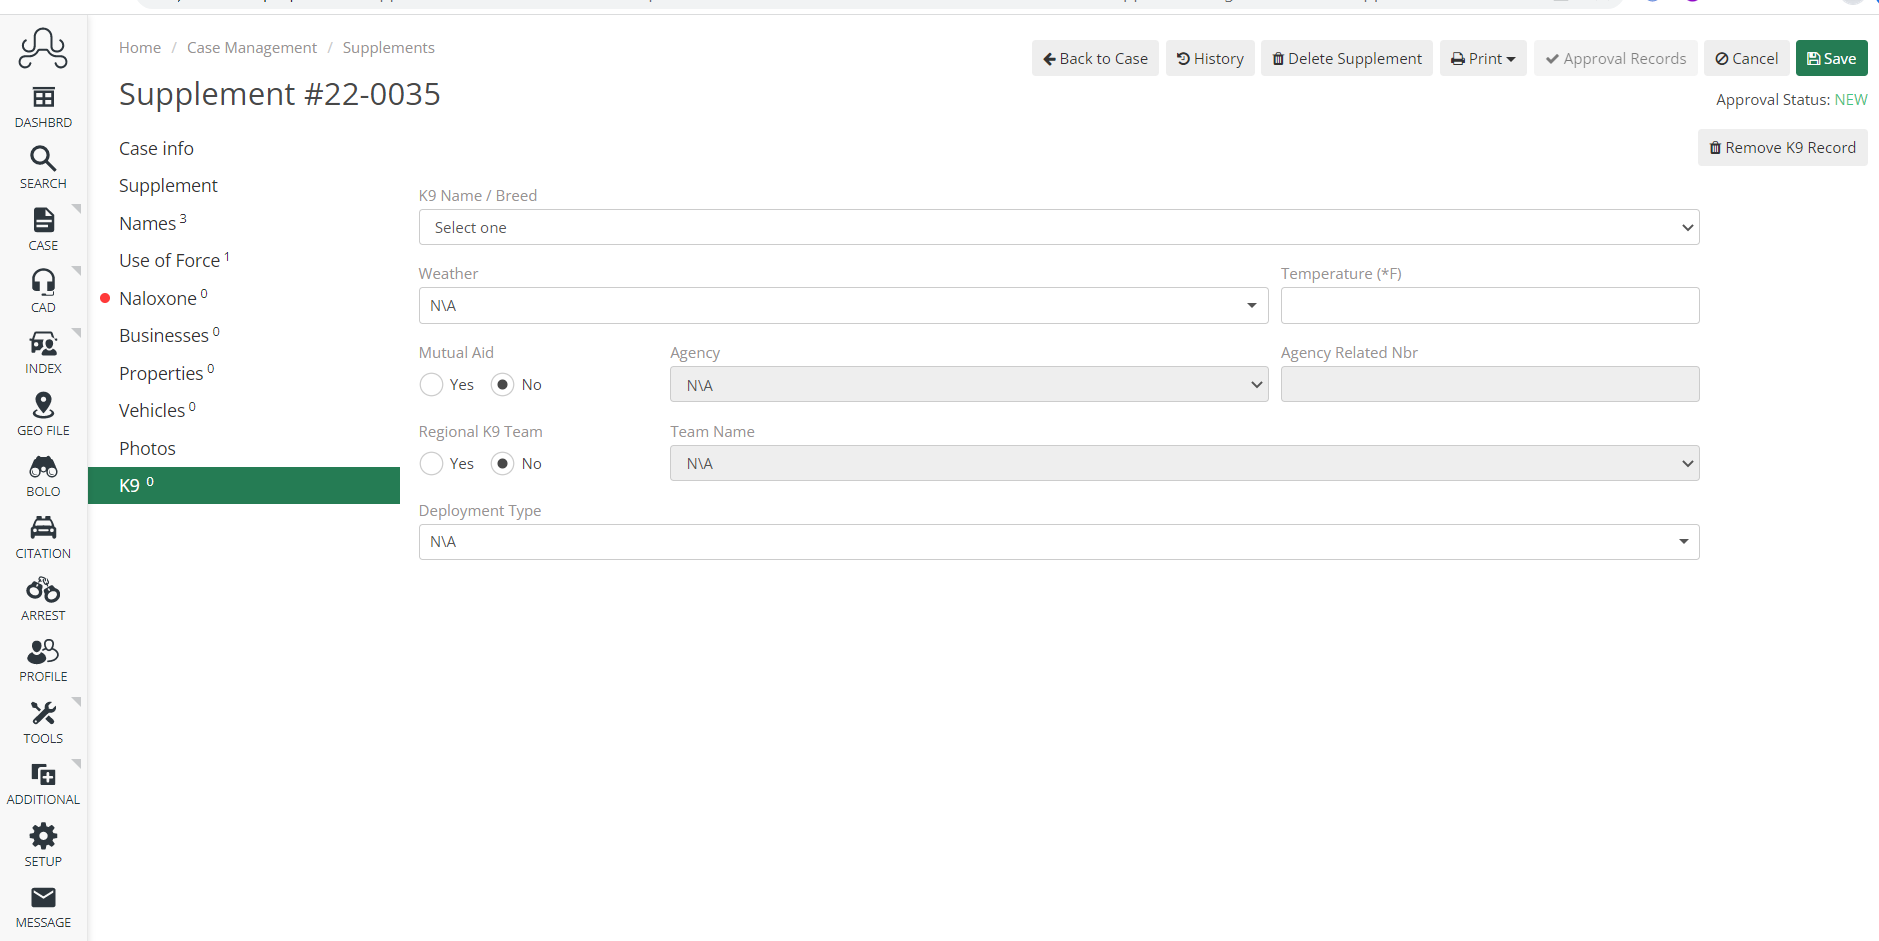The image size is (1879, 941).
Task: Select No for Mutual Aid
Action: (x=501, y=384)
